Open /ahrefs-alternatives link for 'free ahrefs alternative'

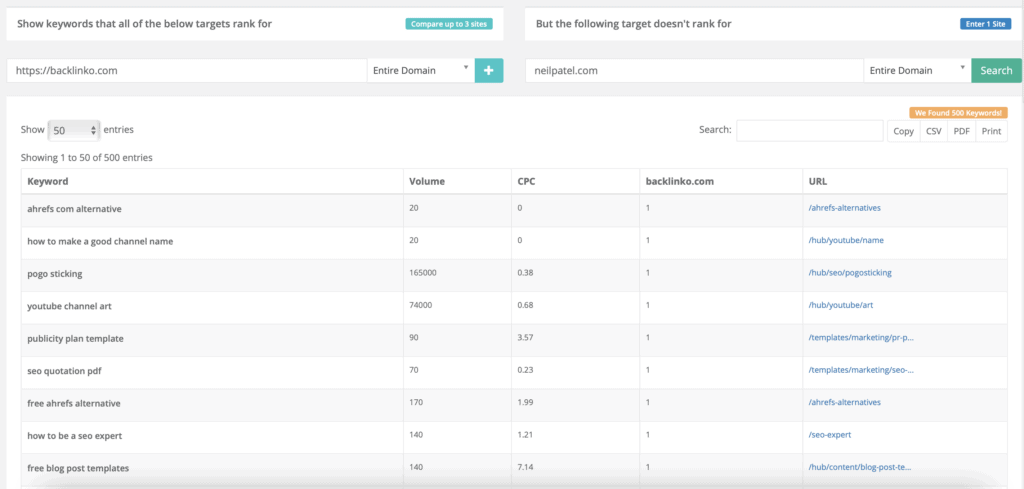point(844,402)
